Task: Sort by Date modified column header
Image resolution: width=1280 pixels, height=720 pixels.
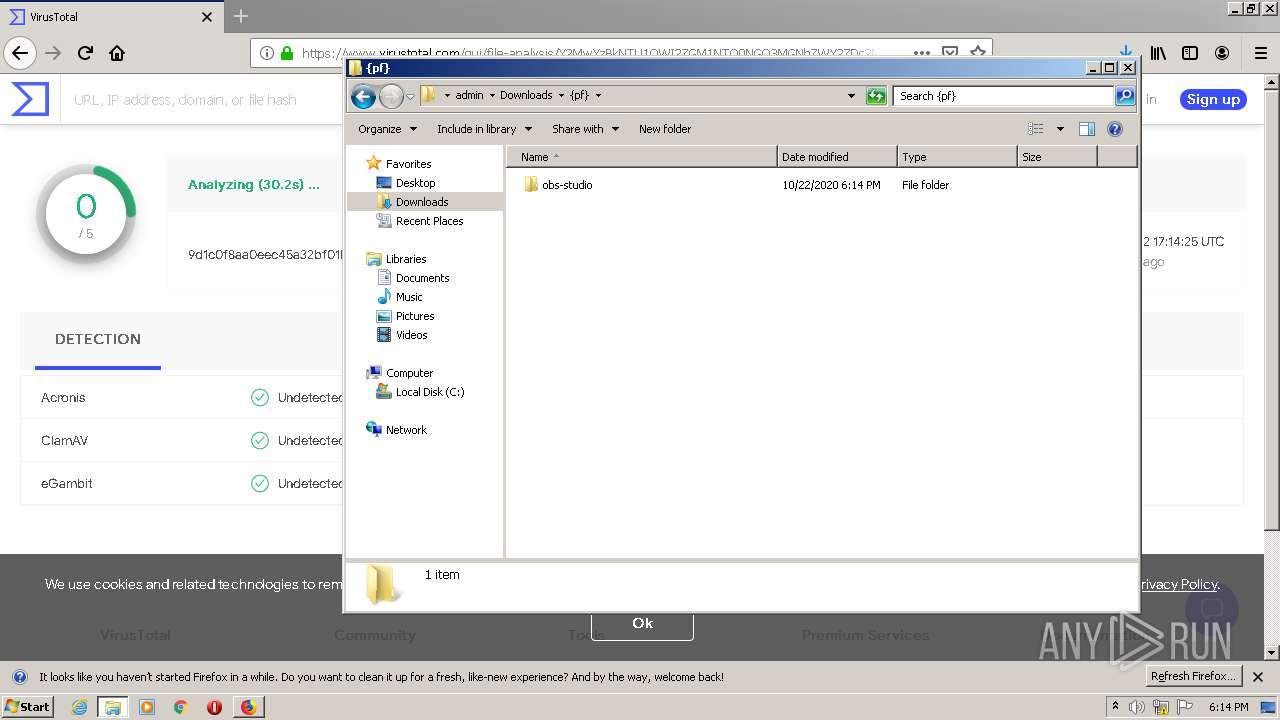Action: coord(837,157)
